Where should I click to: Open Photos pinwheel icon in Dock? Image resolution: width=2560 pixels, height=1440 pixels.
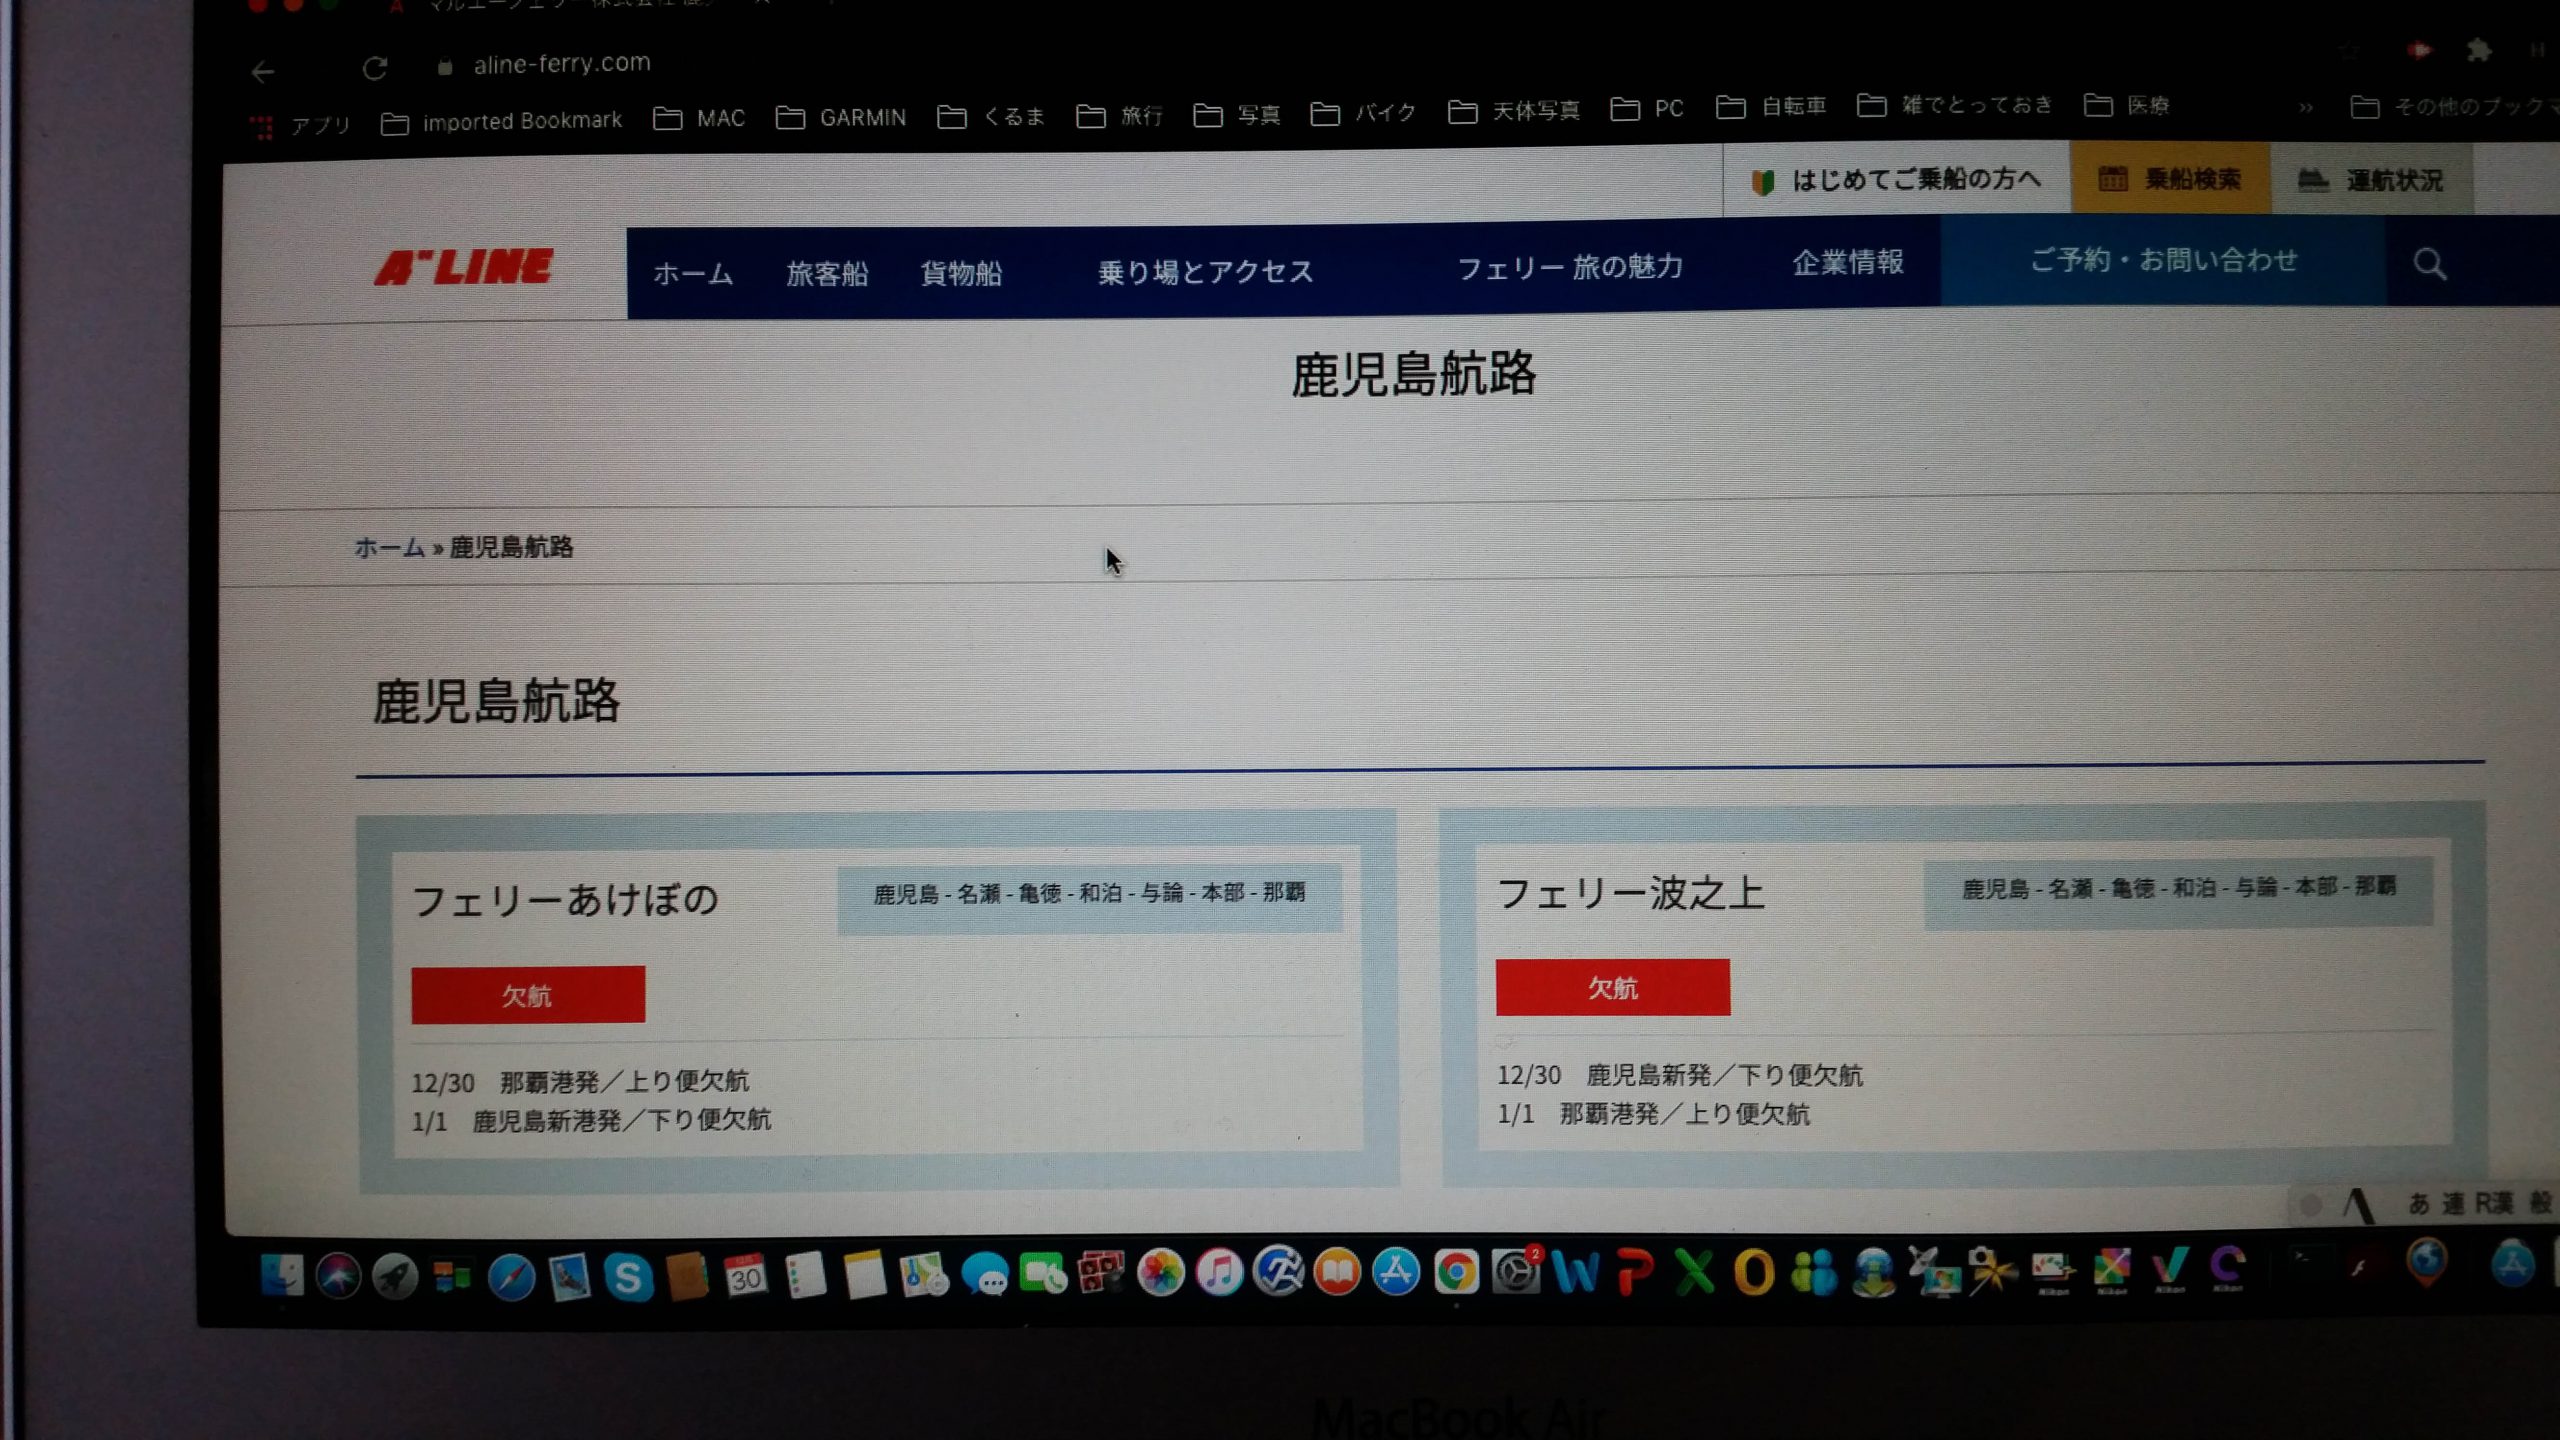pos(1160,1273)
